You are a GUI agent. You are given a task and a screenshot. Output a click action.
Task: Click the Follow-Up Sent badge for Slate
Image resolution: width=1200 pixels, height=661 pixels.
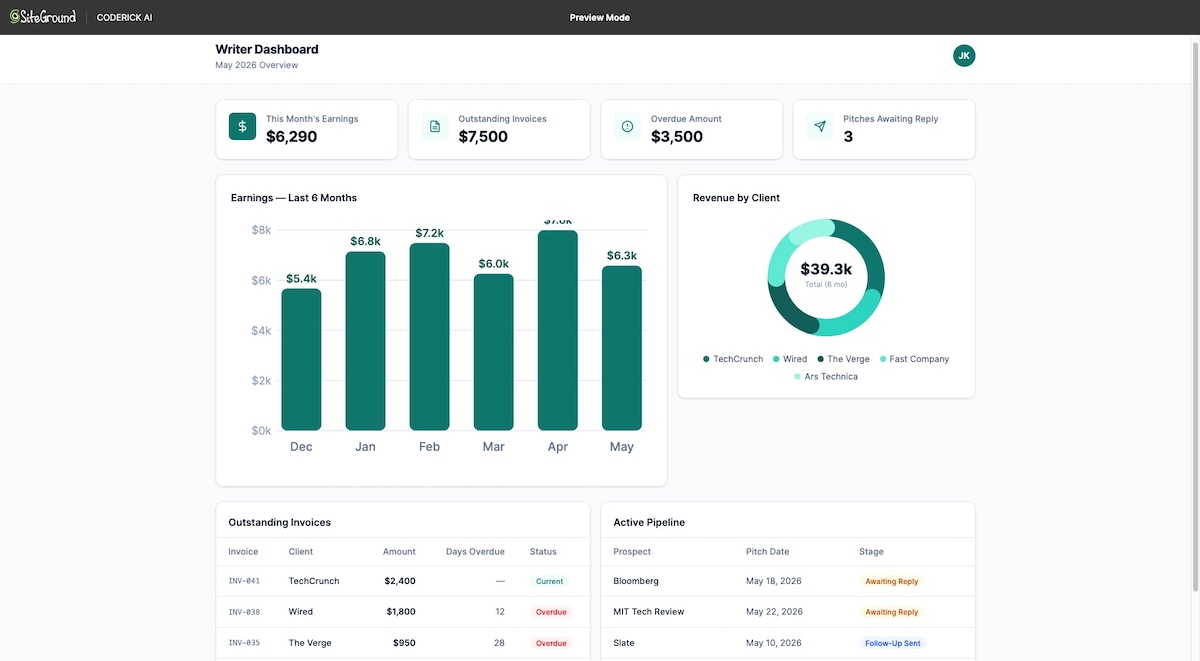(892, 643)
